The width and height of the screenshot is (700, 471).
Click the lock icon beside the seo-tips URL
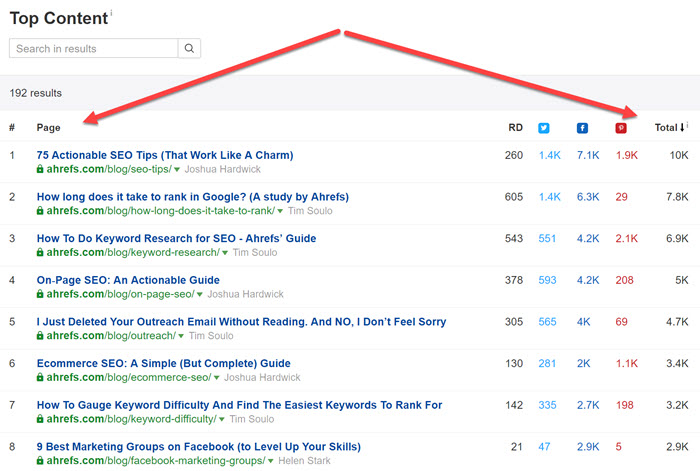[40, 170]
